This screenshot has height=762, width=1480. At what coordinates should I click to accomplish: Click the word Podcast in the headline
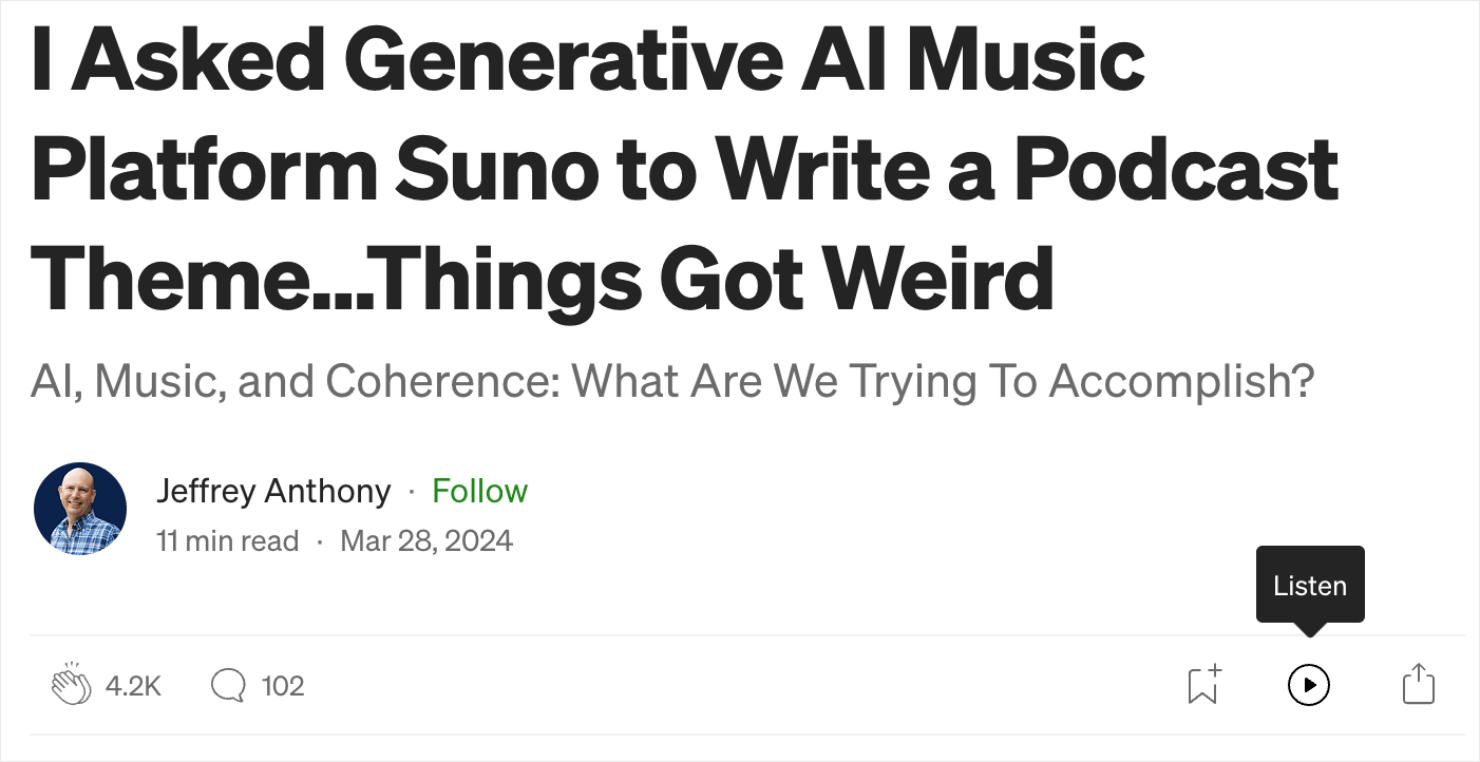click(1176, 166)
